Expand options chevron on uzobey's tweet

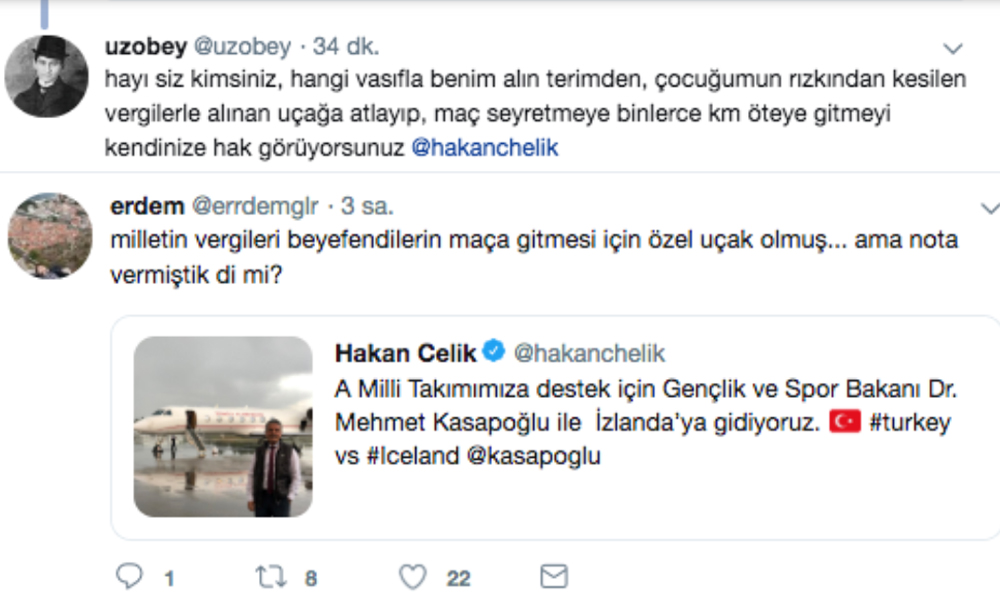click(953, 48)
